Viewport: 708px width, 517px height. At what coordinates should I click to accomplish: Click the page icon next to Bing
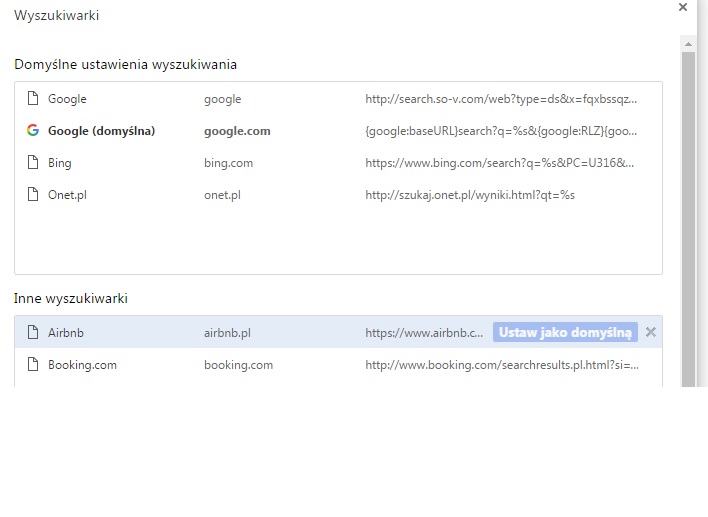tap(33, 163)
